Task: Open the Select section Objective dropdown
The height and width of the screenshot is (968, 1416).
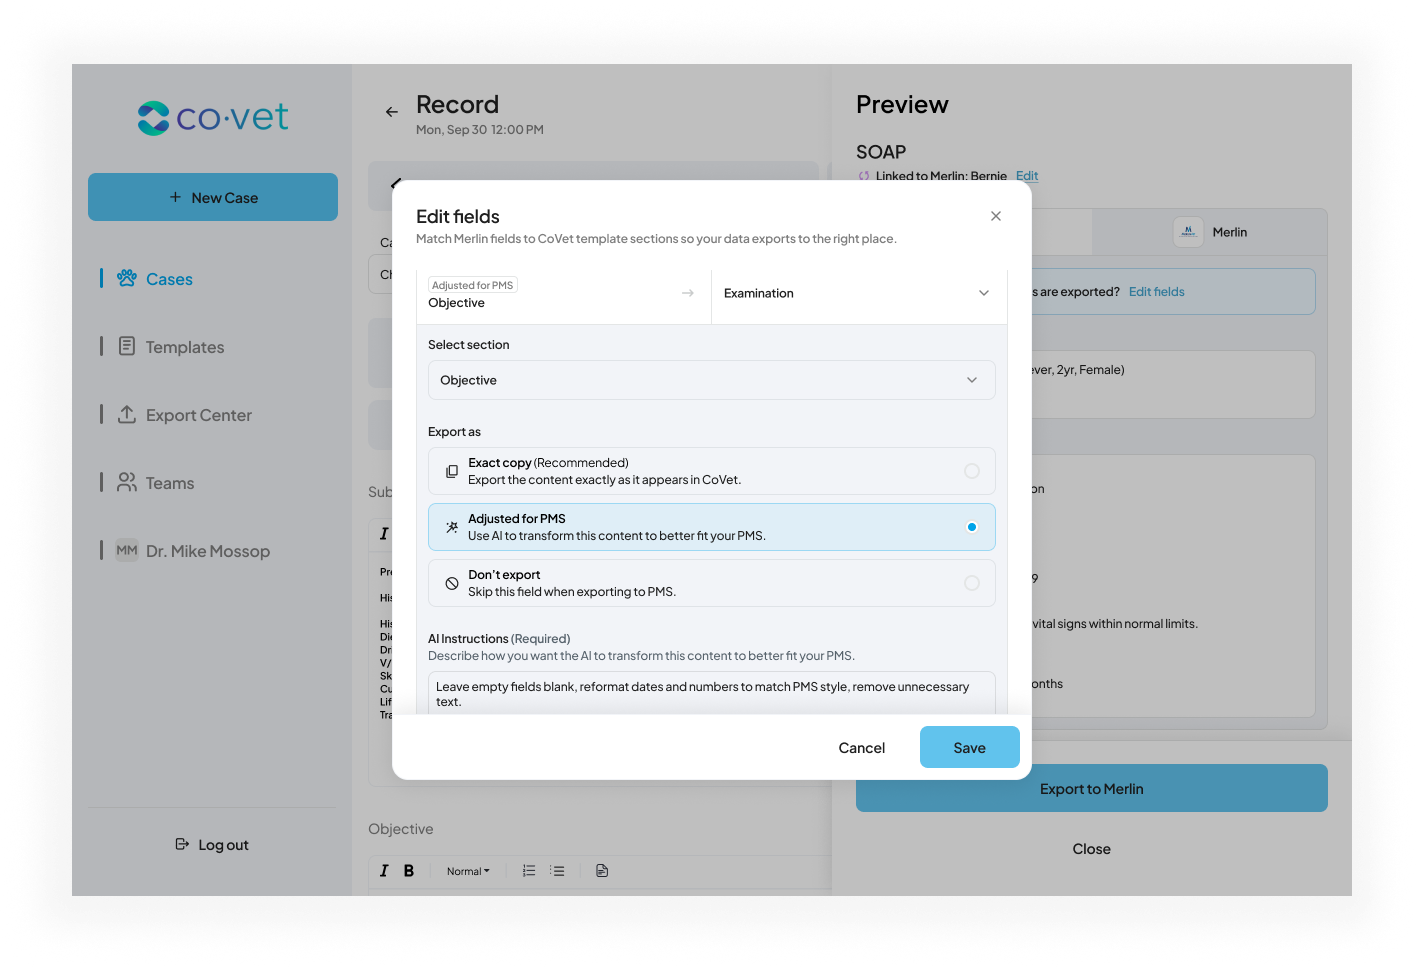Action: (712, 380)
